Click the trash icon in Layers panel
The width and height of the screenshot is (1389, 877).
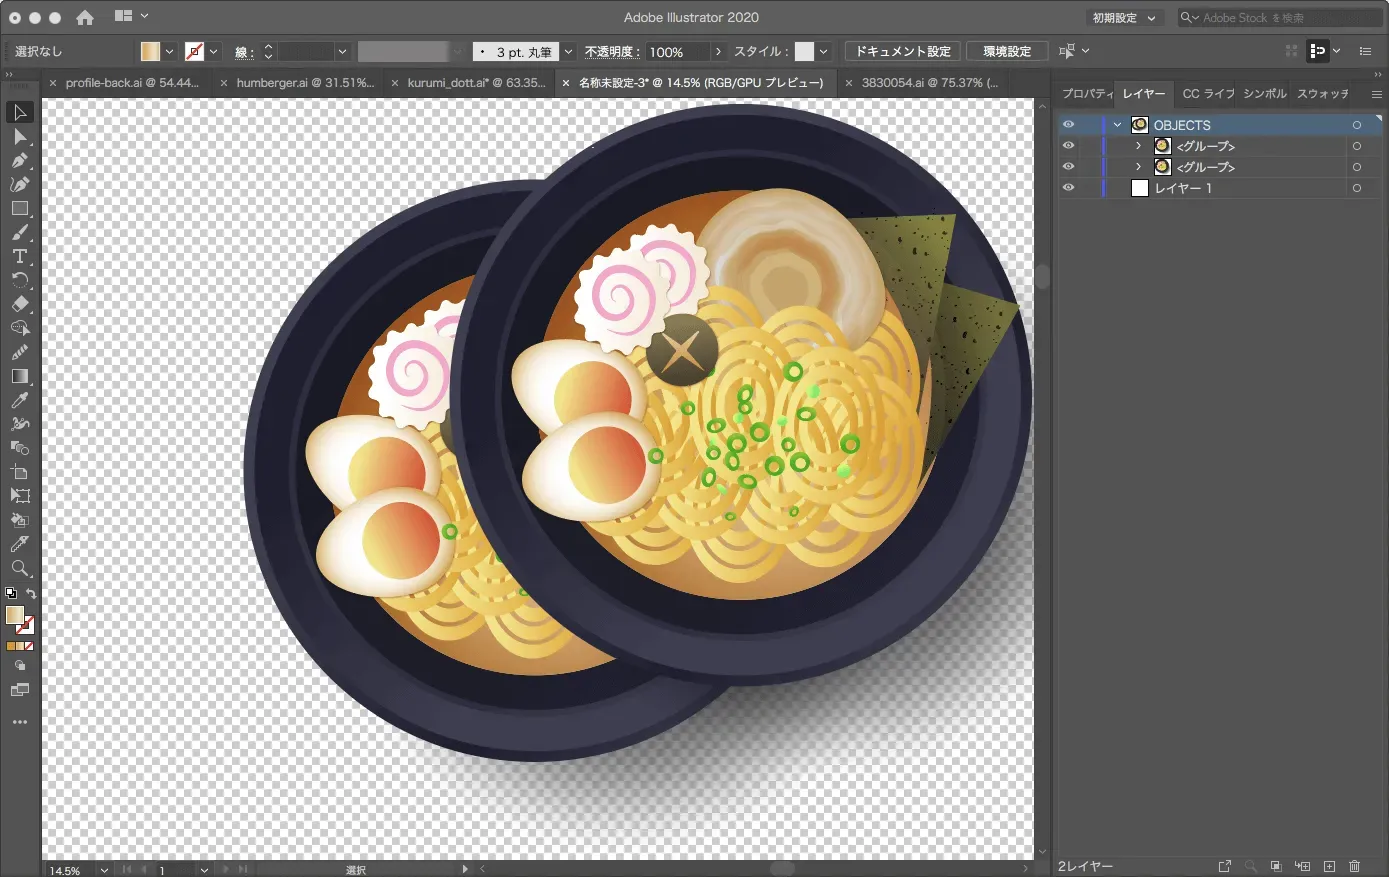1355,866
